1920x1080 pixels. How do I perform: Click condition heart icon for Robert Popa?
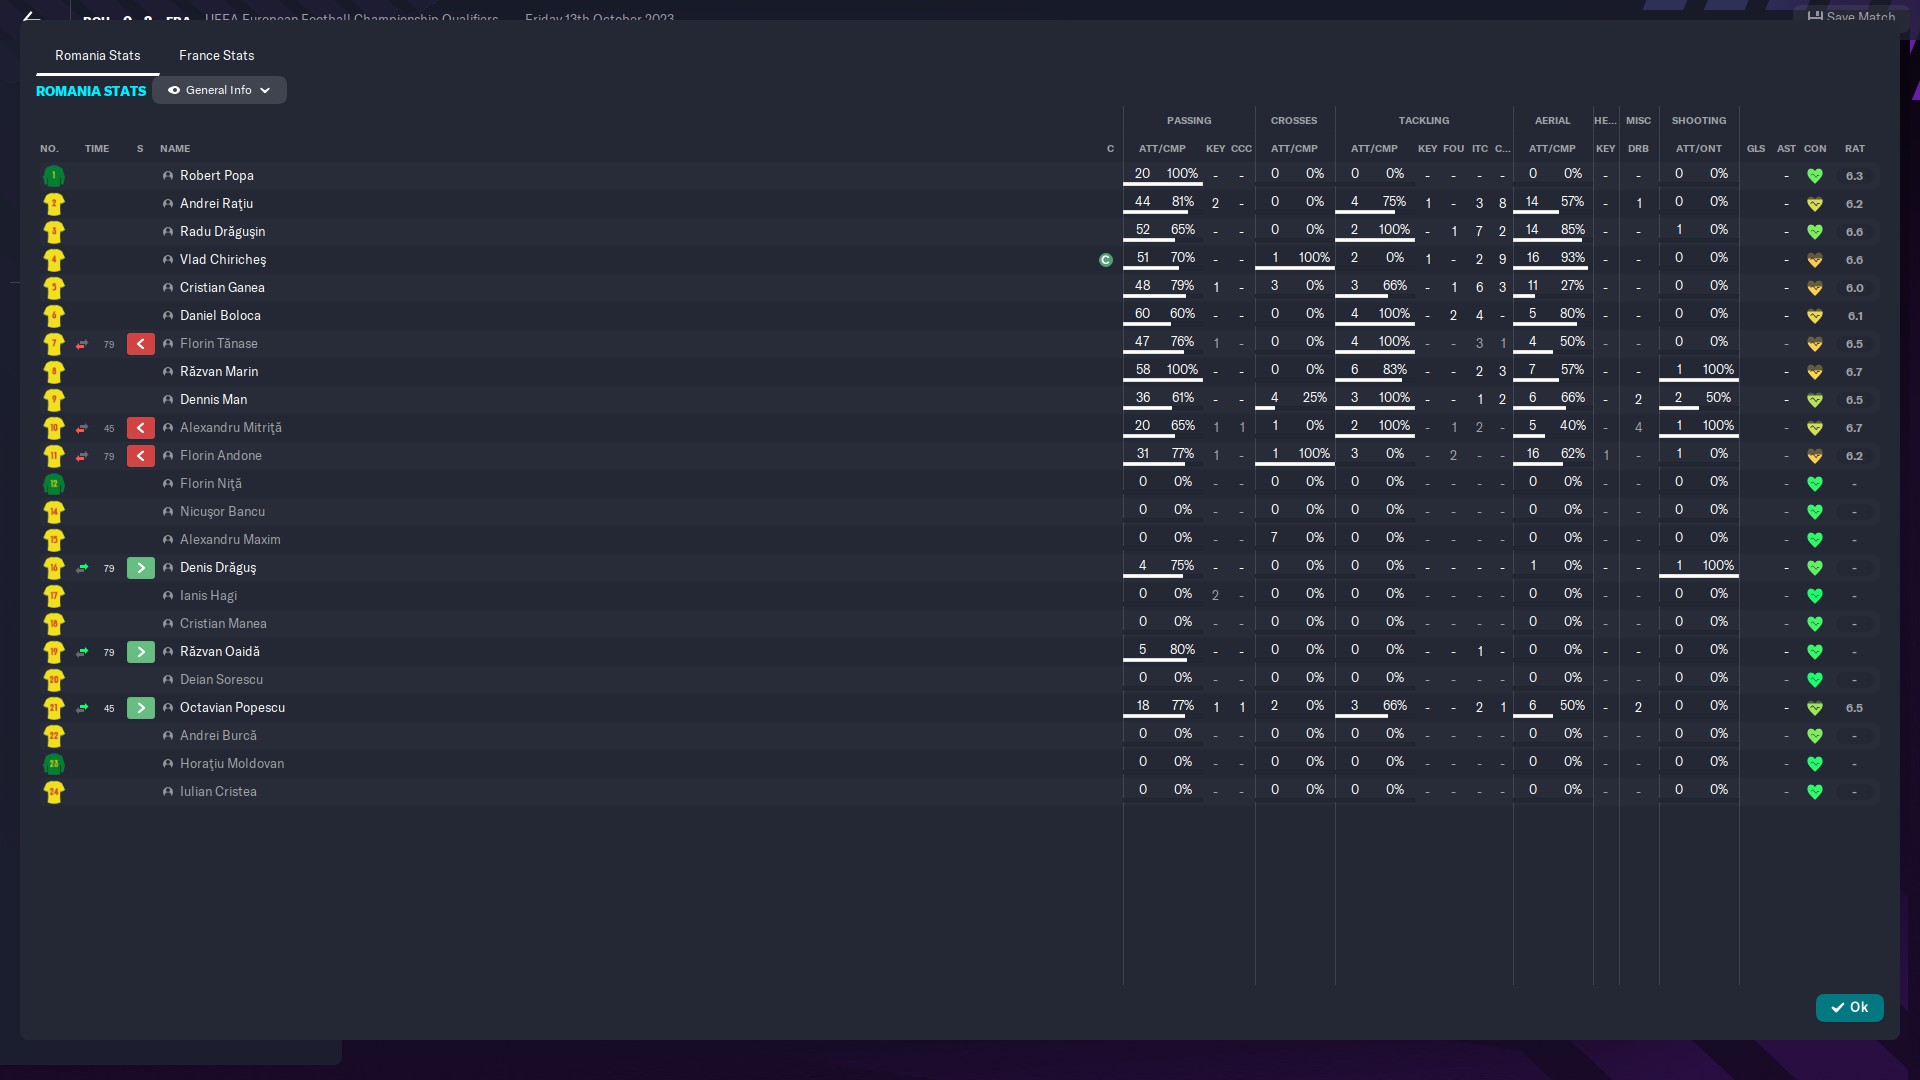click(x=1814, y=176)
